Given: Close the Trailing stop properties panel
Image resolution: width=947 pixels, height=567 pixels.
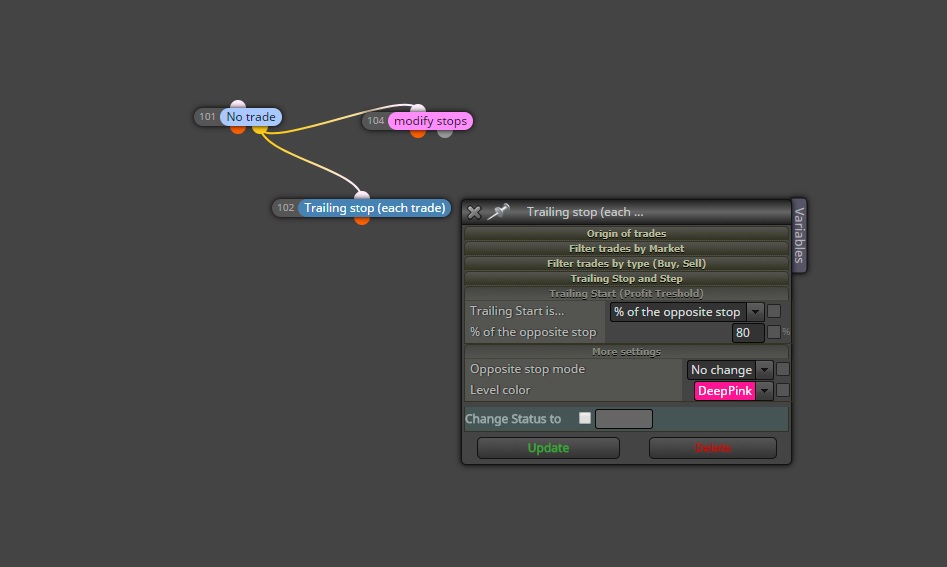Looking at the screenshot, I should (x=474, y=212).
